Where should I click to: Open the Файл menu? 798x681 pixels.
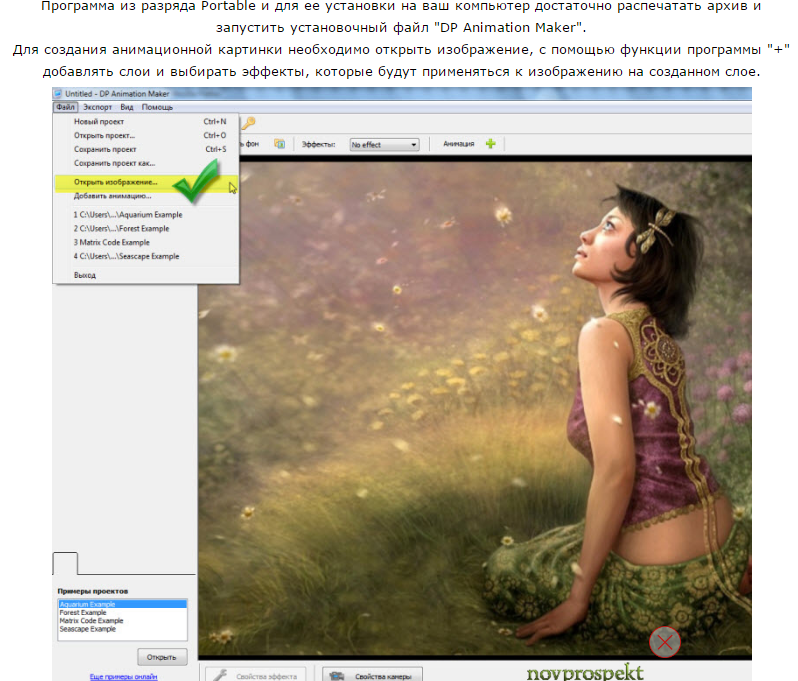(65, 107)
